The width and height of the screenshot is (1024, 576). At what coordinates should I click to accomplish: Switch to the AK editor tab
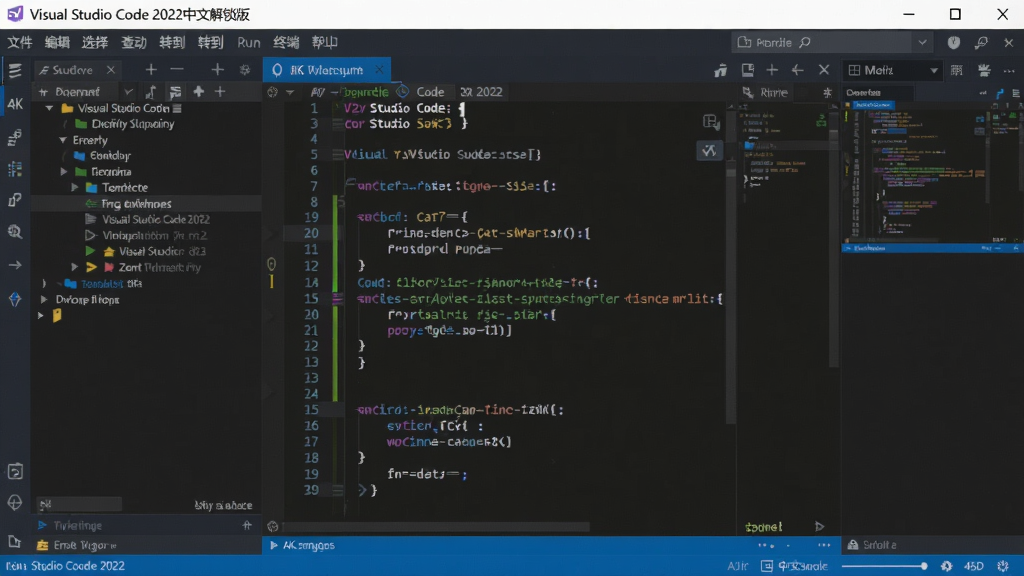click(327, 70)
